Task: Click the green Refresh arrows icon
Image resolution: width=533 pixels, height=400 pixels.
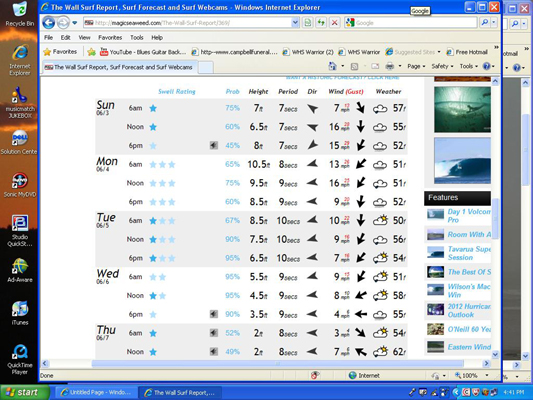Action: [x=321, y=23]
